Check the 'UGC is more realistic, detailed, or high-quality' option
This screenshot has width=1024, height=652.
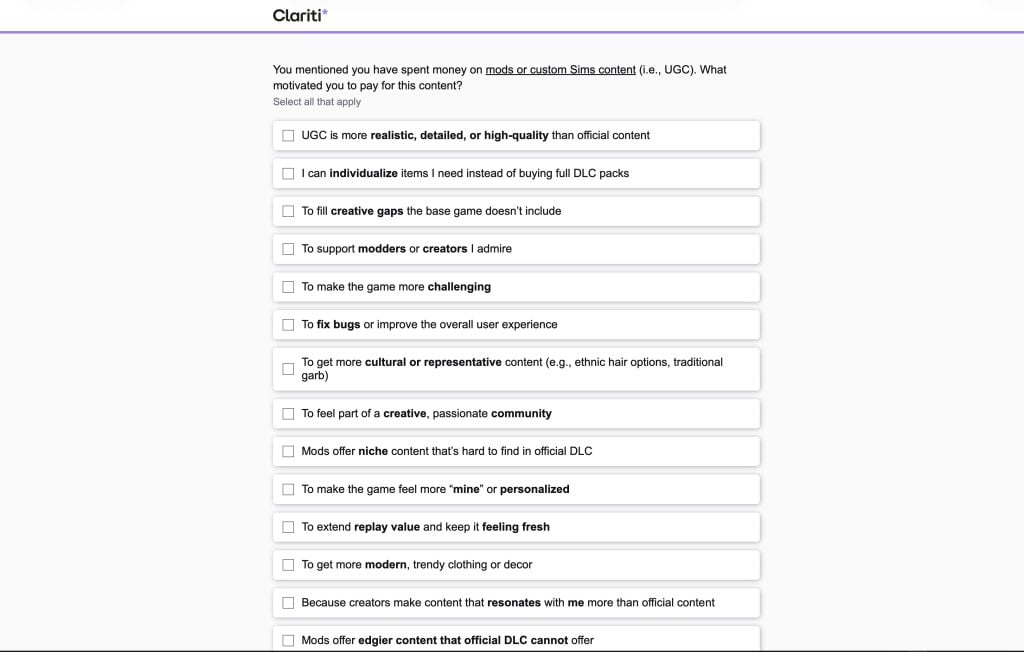pos(289,135)
